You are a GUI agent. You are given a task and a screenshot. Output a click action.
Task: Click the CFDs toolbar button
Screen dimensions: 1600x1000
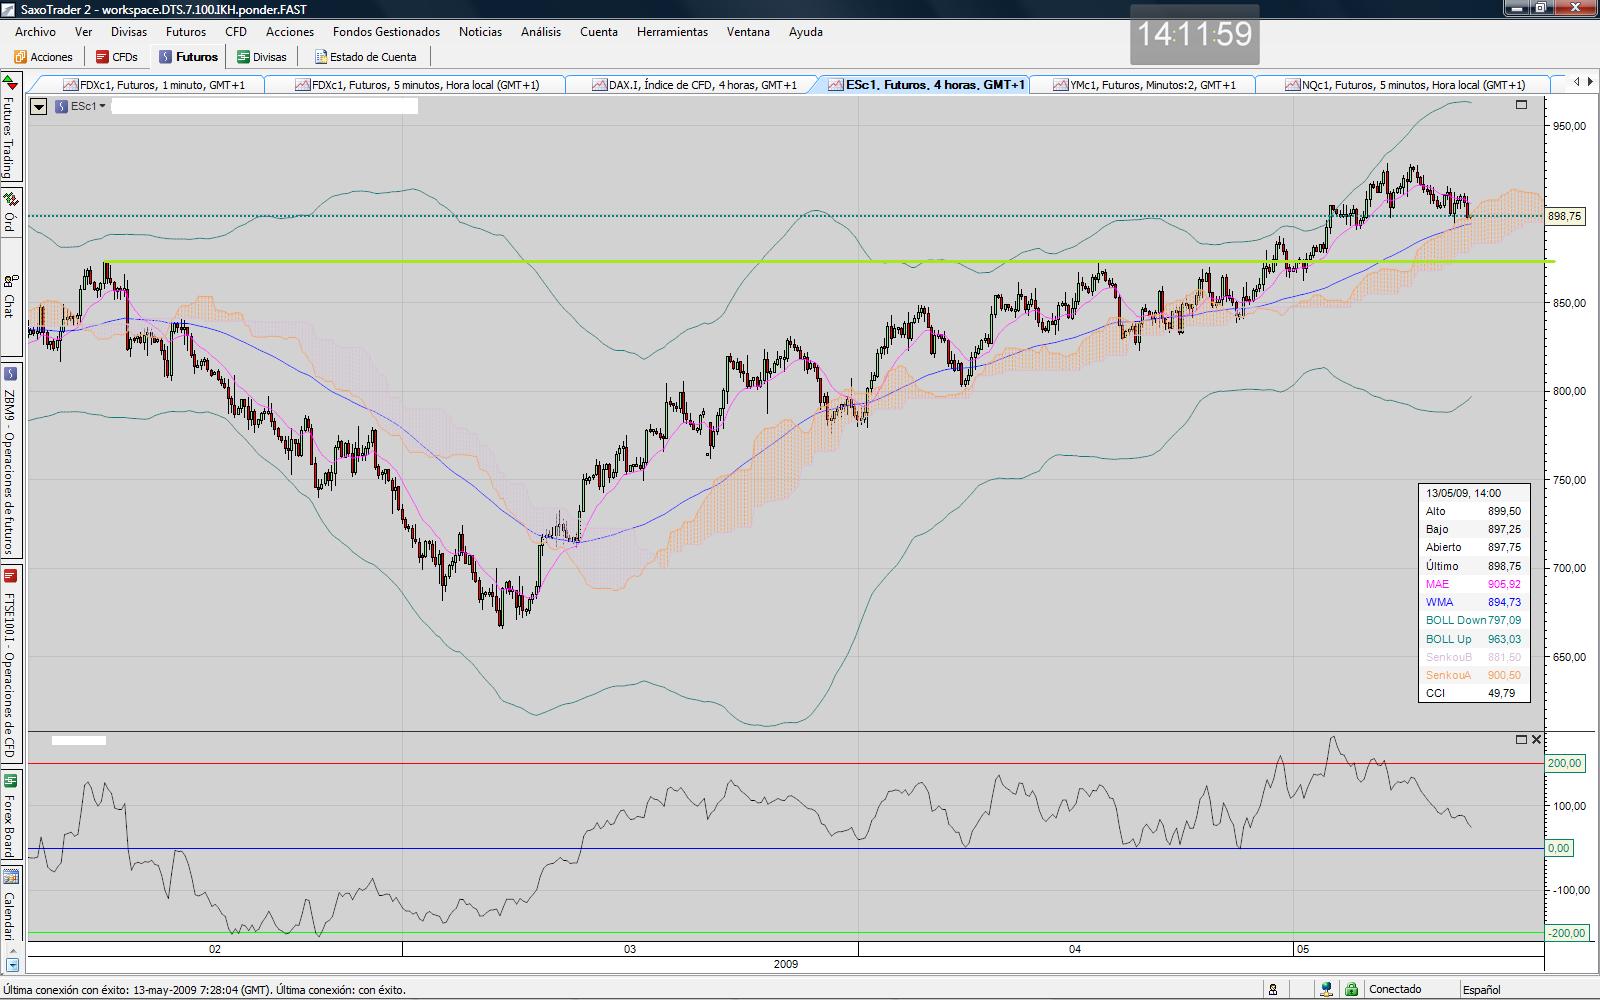click(117, 57)
